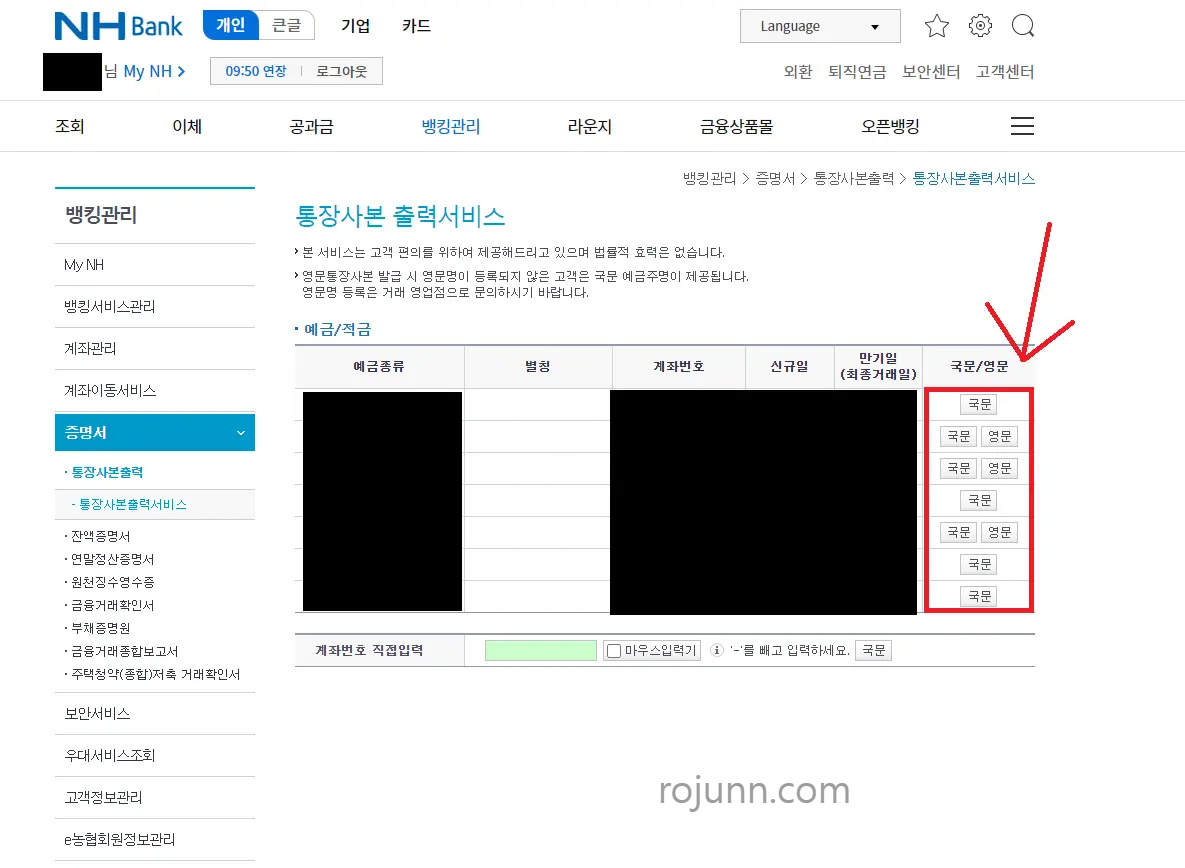The image size is (1185, 868).
Task: Open site search via magnifier icon
Action: click(x=1022, y=26)
